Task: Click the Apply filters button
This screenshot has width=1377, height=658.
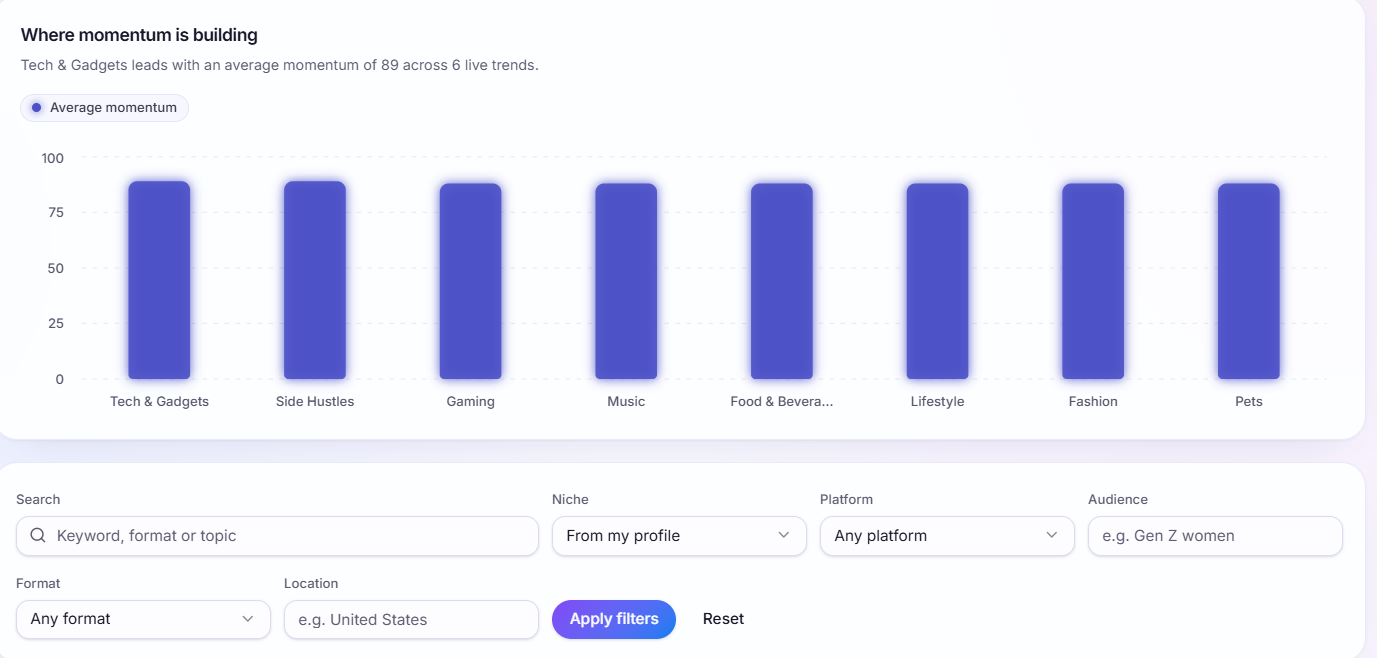Action: (614, 619)
